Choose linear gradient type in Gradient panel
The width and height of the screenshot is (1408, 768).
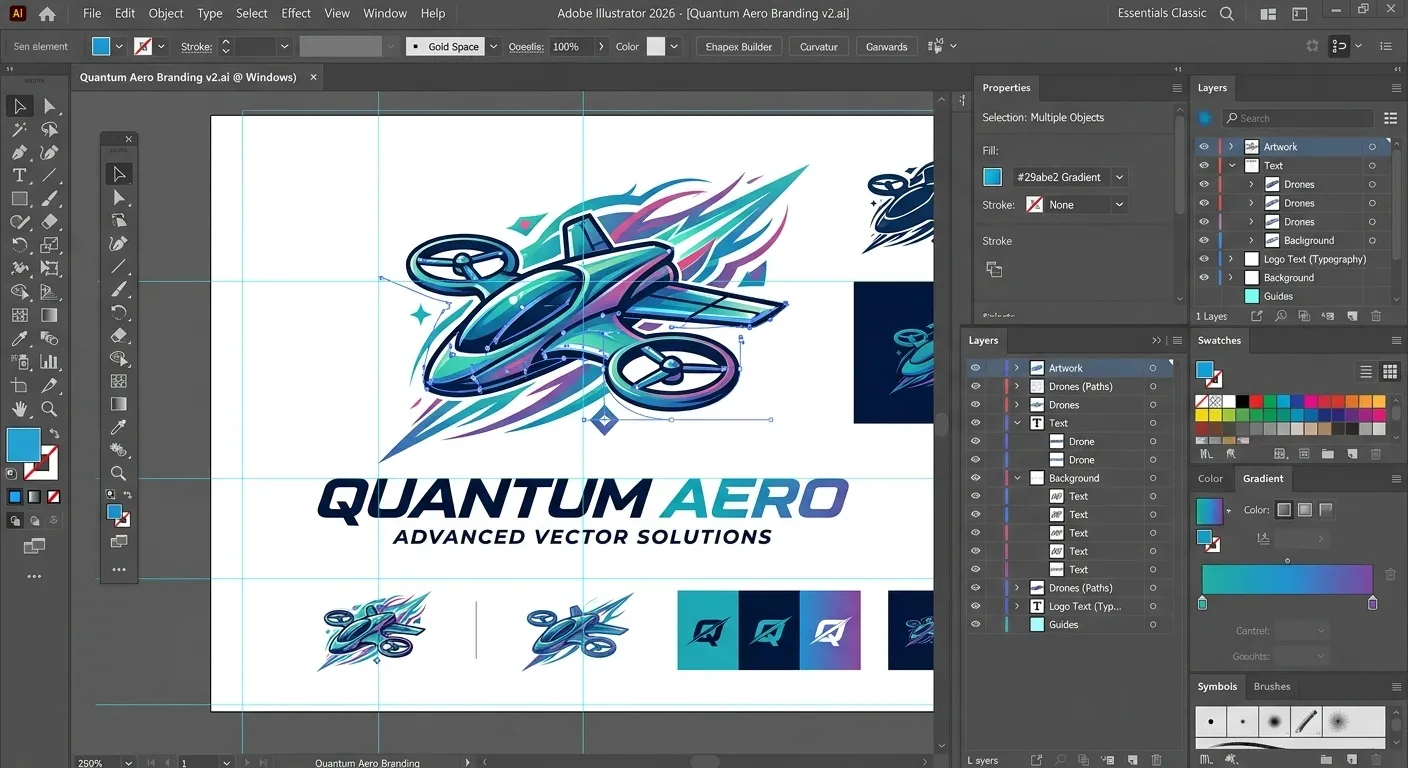pos(1284,510)
